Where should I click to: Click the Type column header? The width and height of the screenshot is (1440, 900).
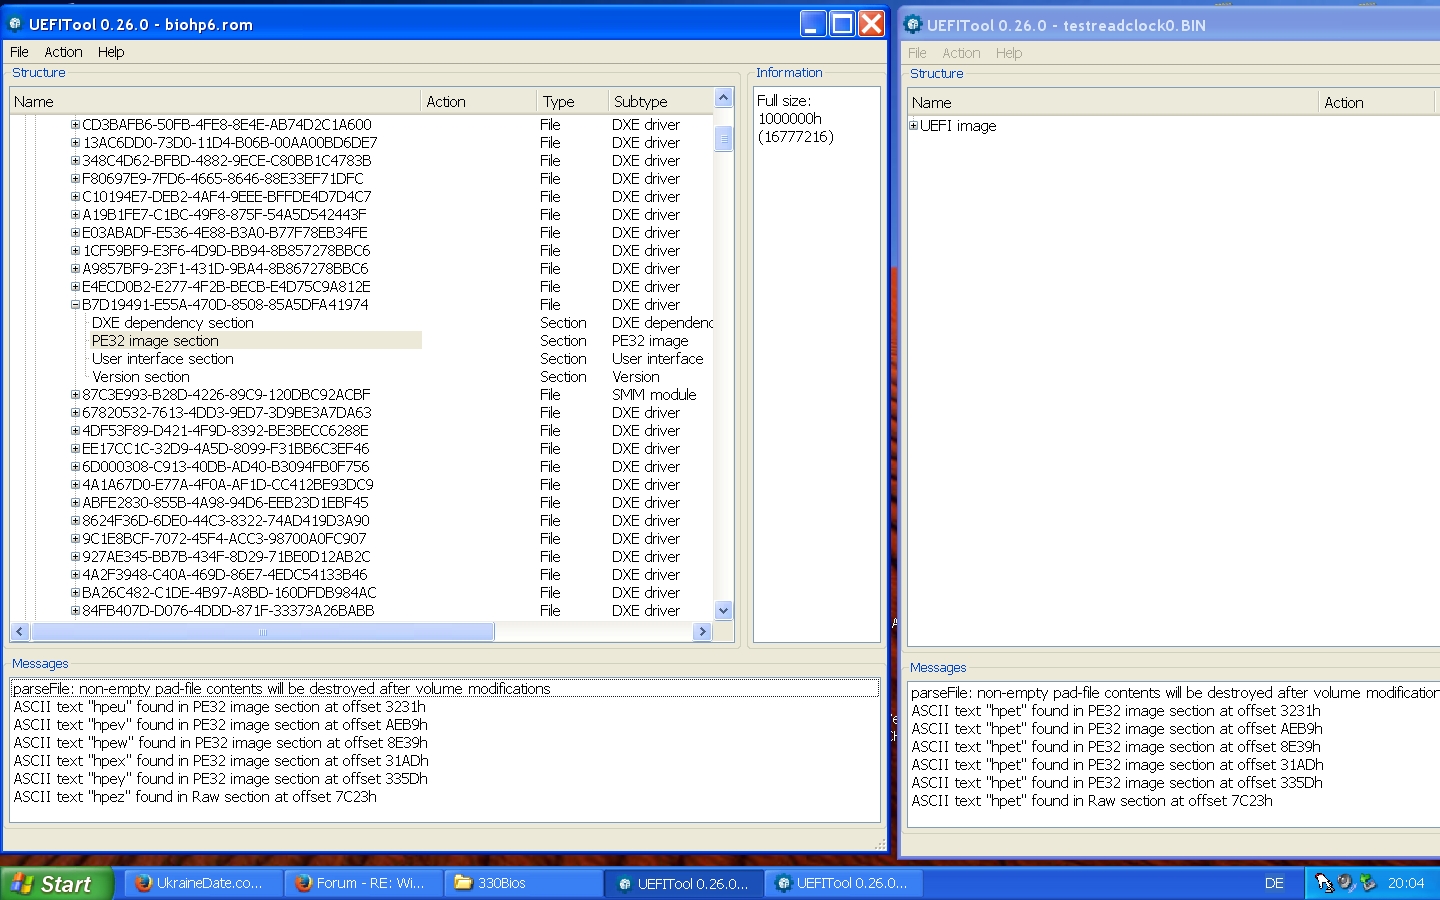click(x=572, y=101)
